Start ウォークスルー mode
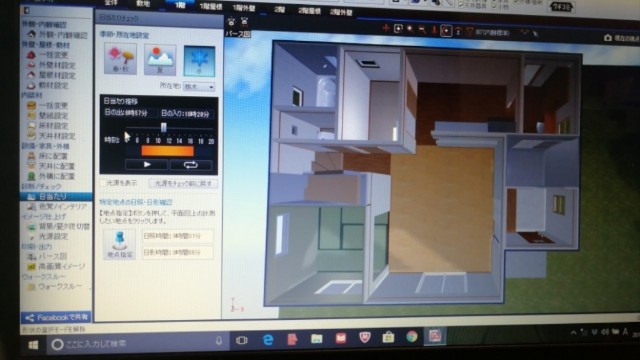640x360 pixels. pos(55,287)
